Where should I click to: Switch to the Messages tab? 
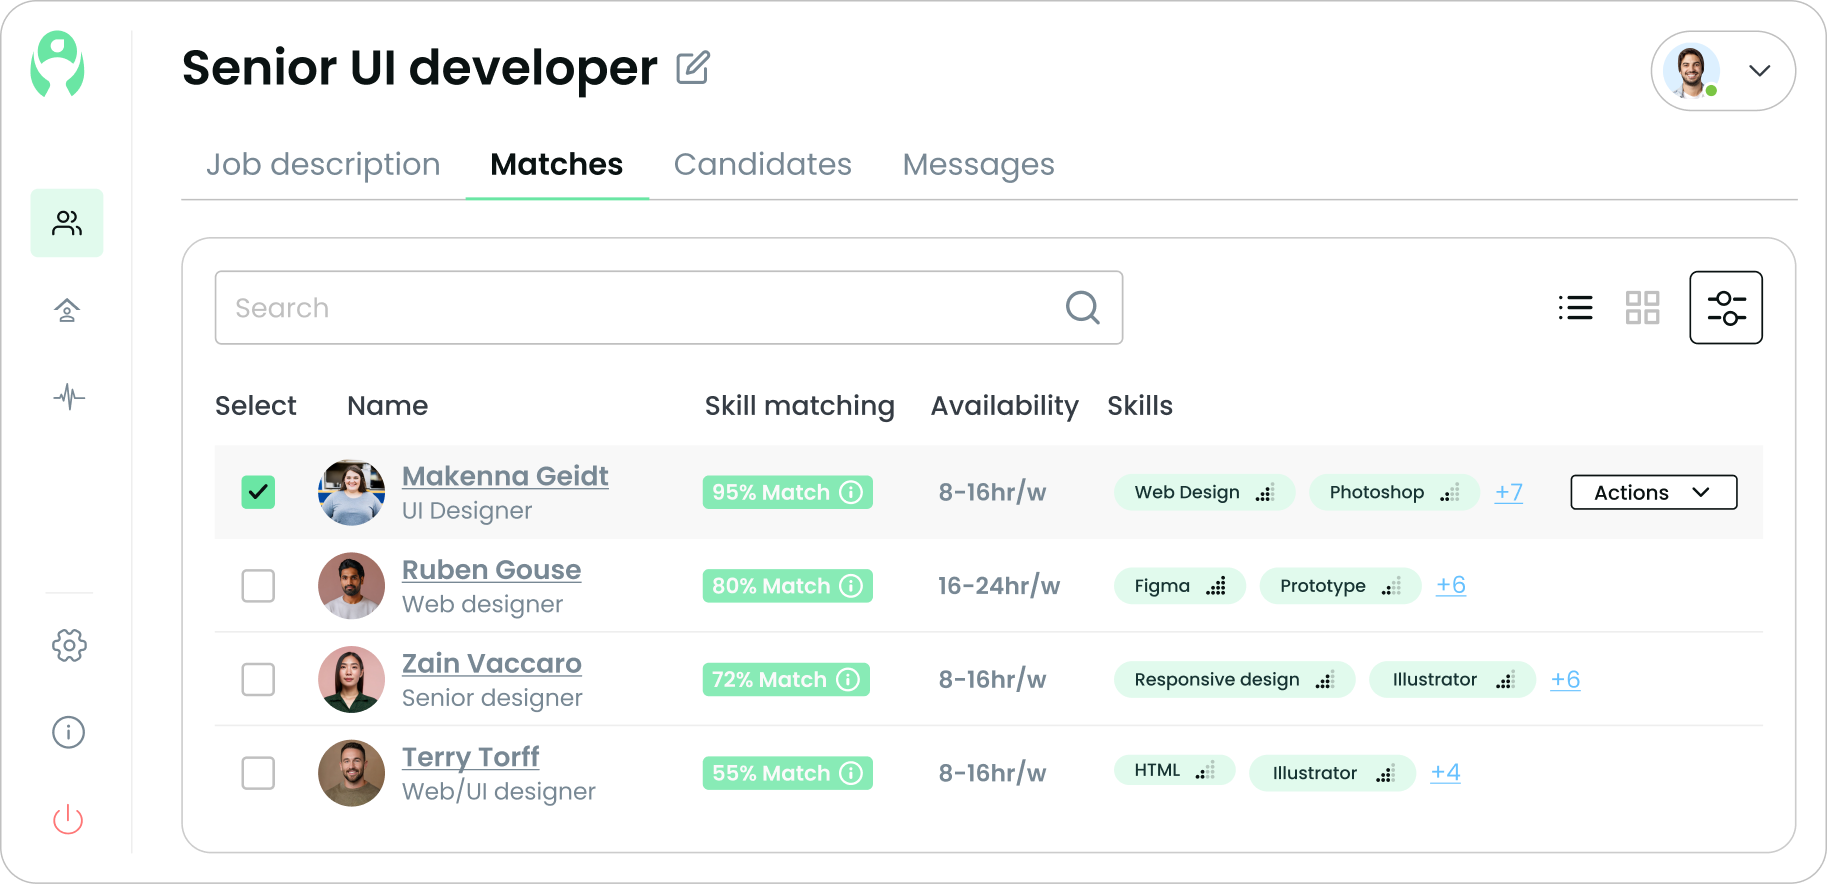[979, 164]
